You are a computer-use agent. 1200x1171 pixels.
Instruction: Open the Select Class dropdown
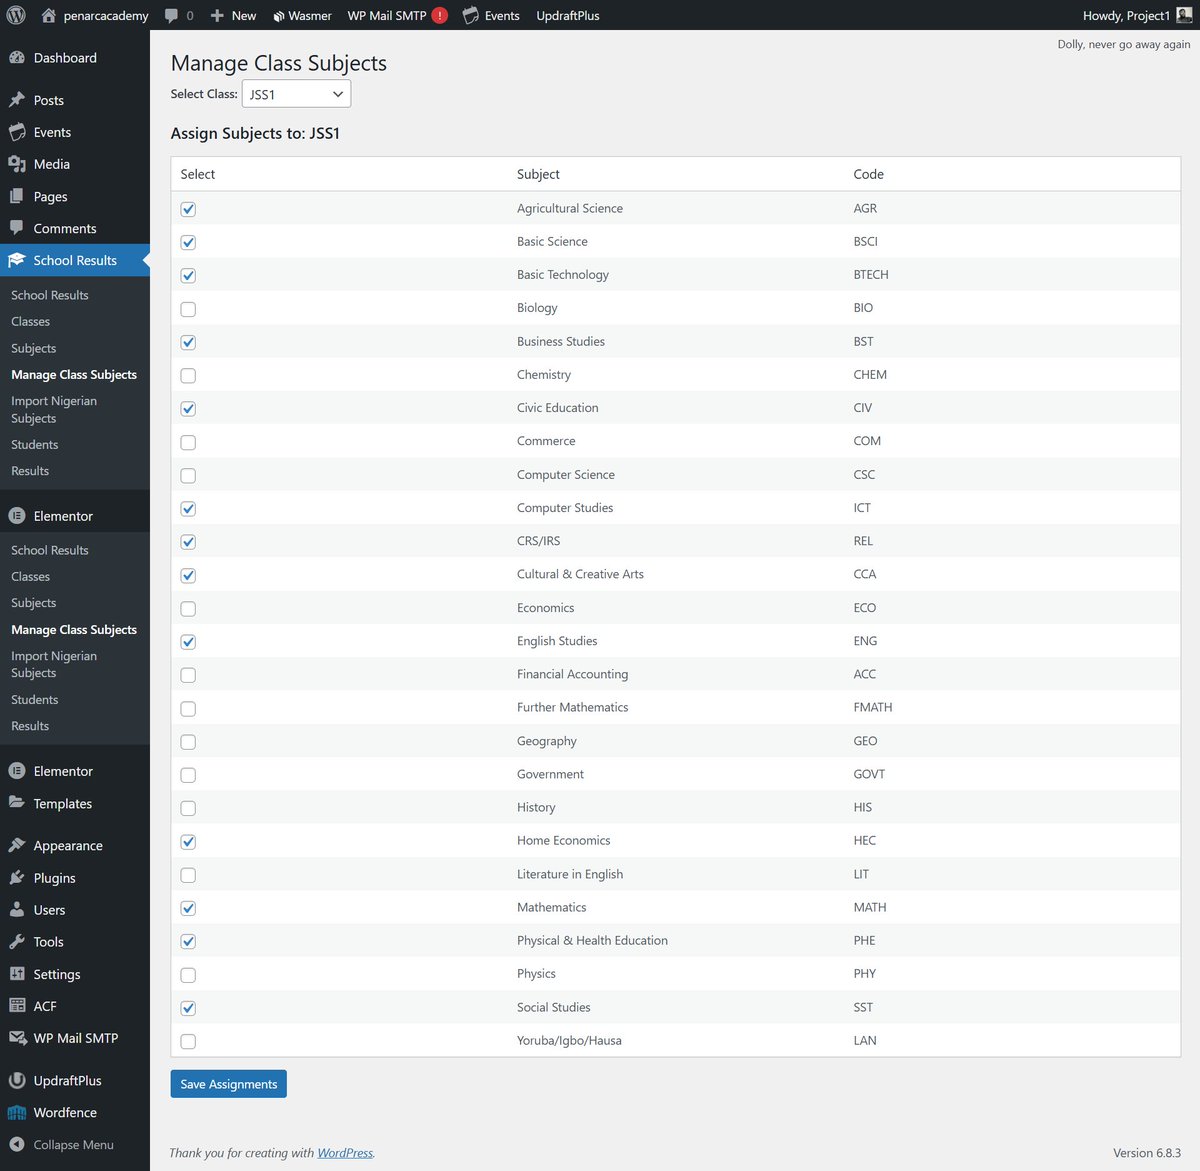coord(296,93)
